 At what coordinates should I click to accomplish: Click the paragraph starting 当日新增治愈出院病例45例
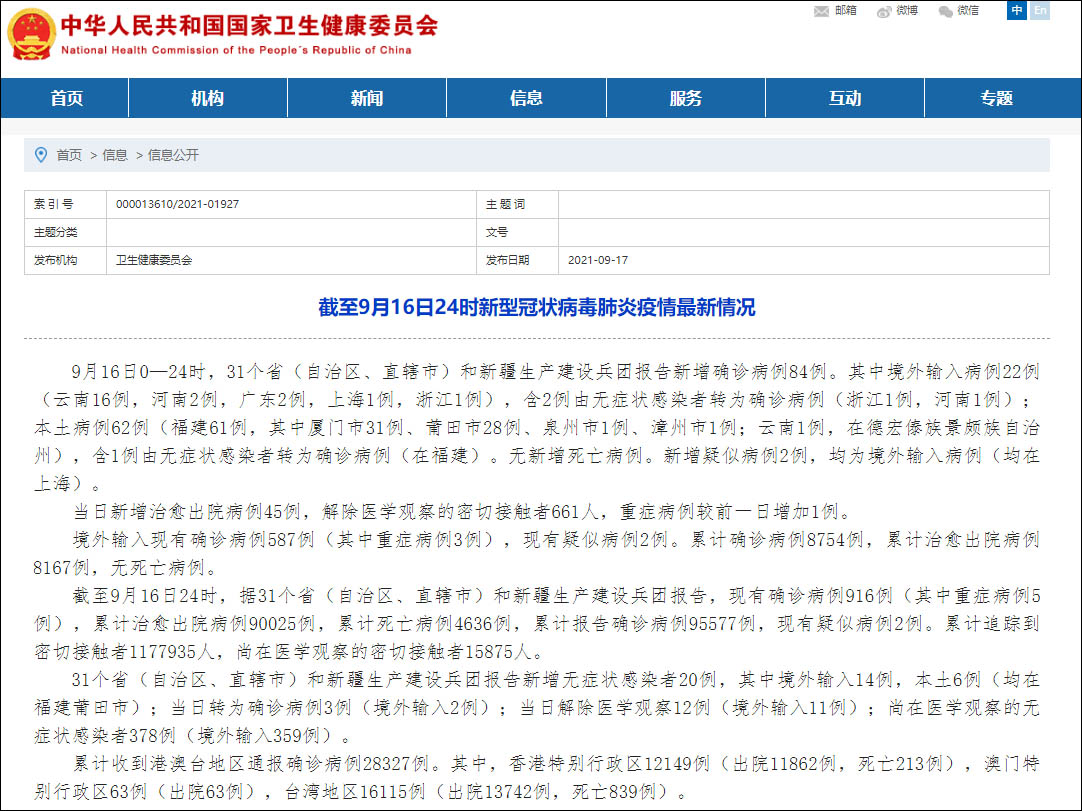coord(463,511)
